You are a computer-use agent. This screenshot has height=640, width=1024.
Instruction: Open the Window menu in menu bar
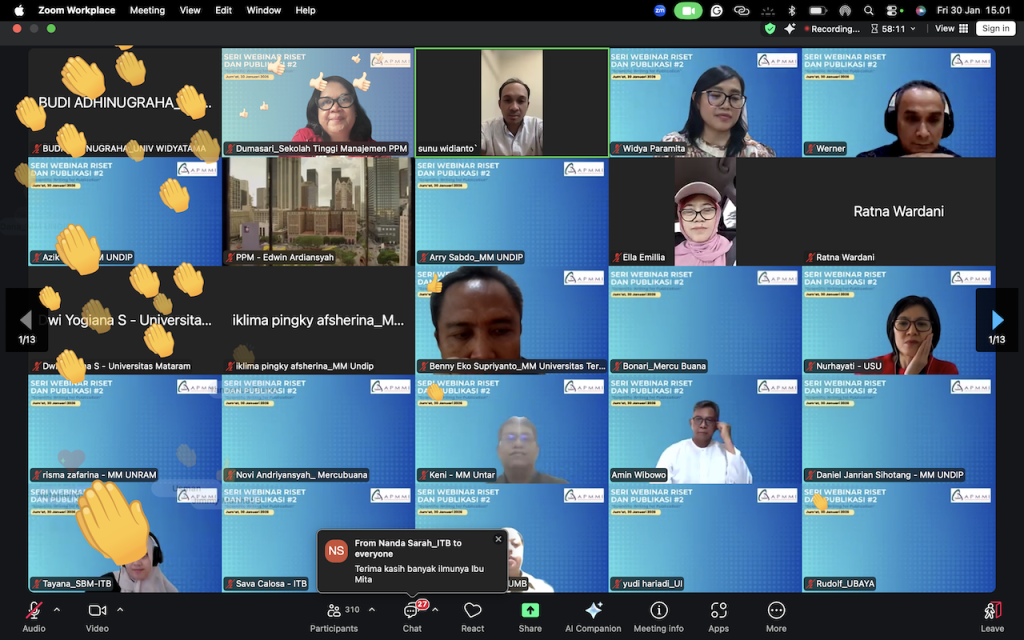[x=263, y=10]
